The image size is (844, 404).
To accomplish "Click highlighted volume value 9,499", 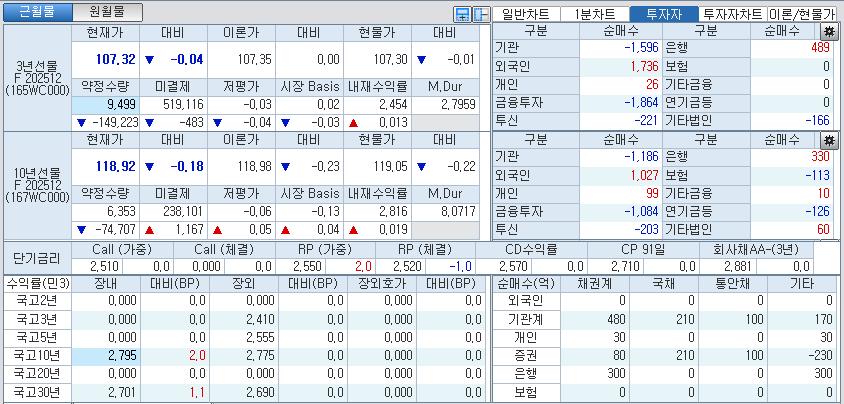I will (106, 104).
